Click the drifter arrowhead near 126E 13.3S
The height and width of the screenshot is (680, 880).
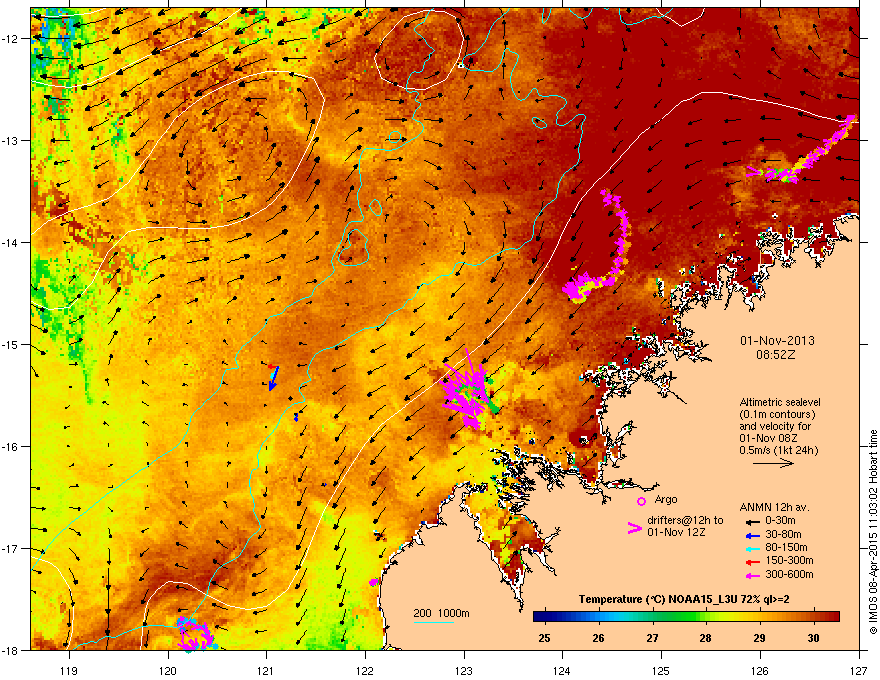(754, 171)
